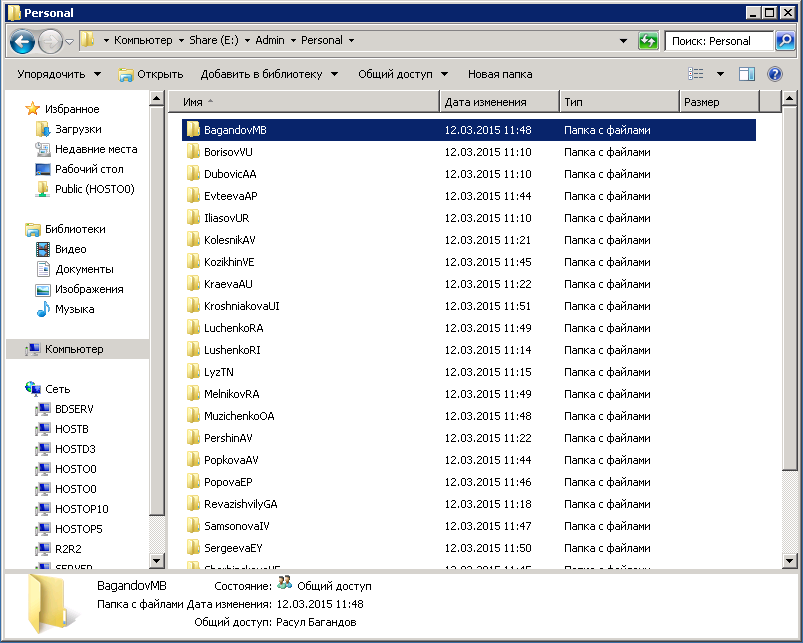Open the 'Упорядочить' menu
The height and width of the screenshot is (643, 803).
point(59,74)
